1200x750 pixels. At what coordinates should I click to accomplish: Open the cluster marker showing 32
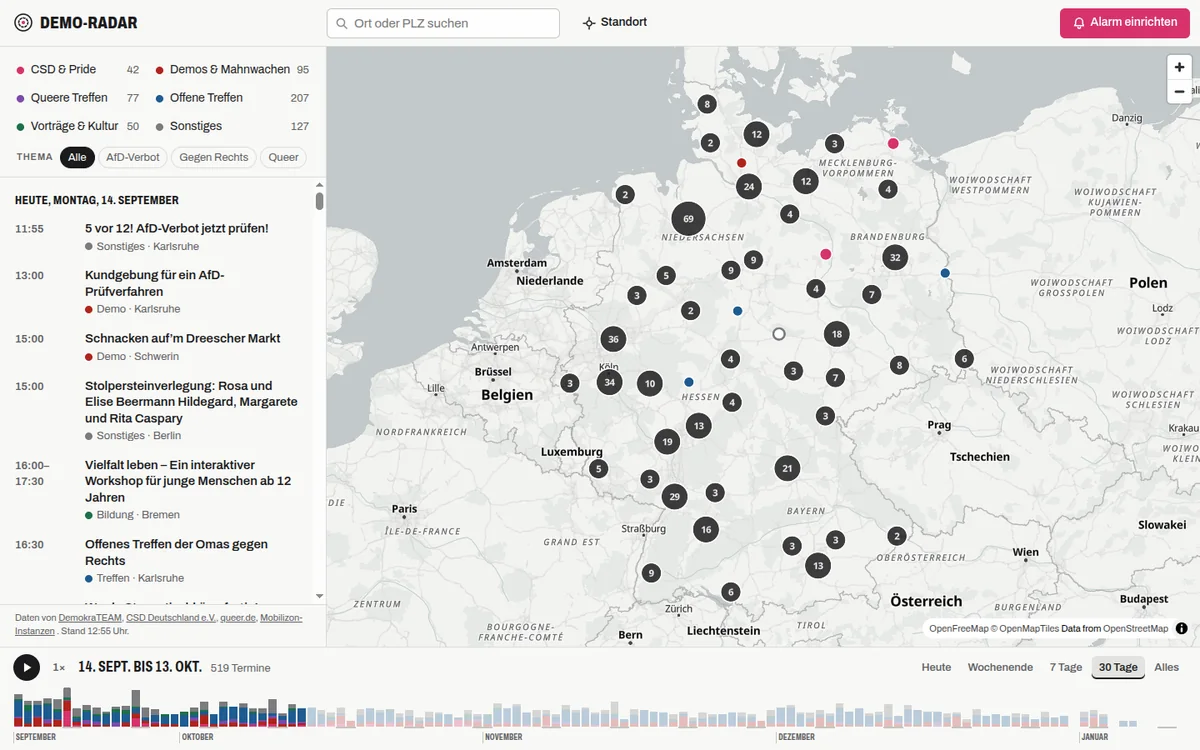point(895,257)
